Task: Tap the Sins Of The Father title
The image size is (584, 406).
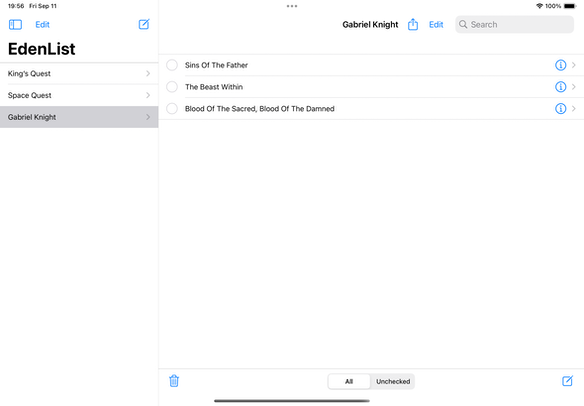Action: coord(216,65)
